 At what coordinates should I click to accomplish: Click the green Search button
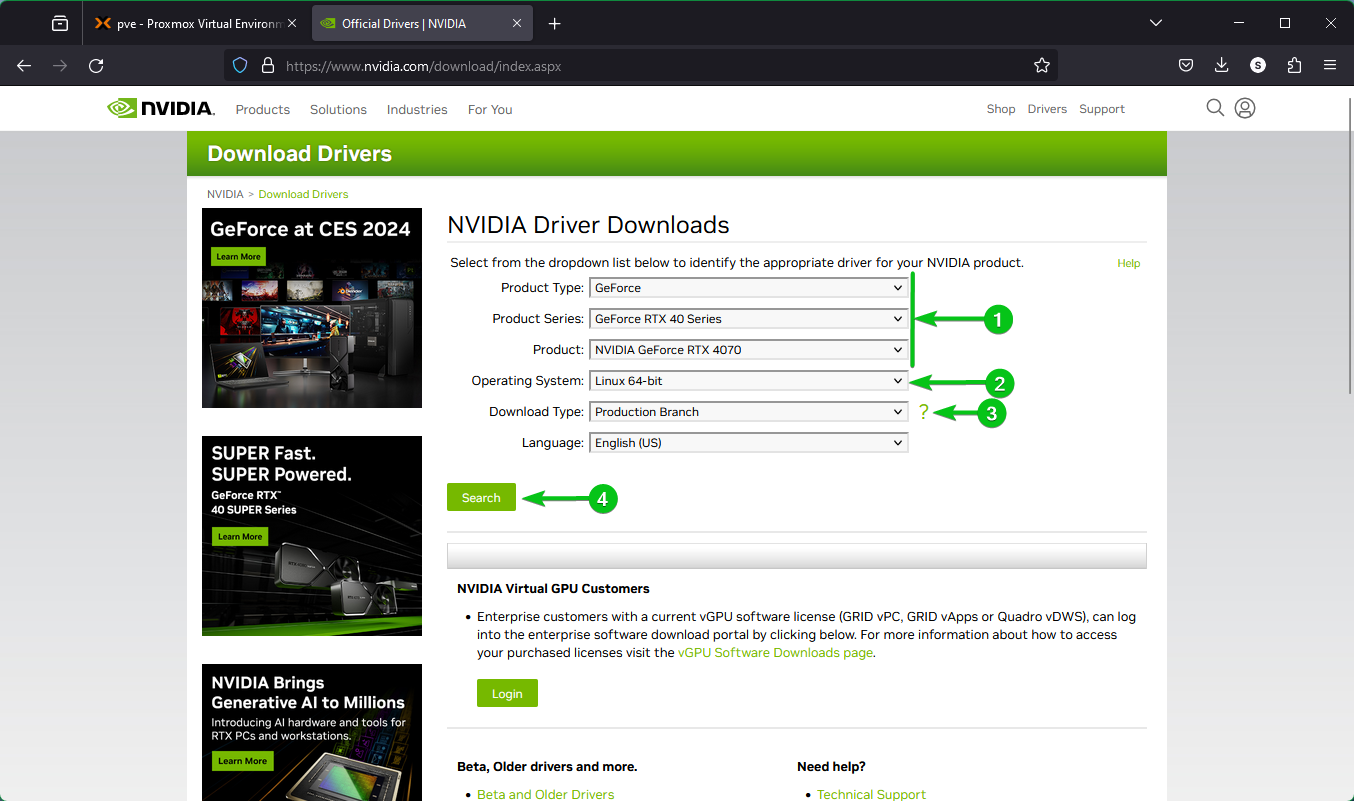481,498
